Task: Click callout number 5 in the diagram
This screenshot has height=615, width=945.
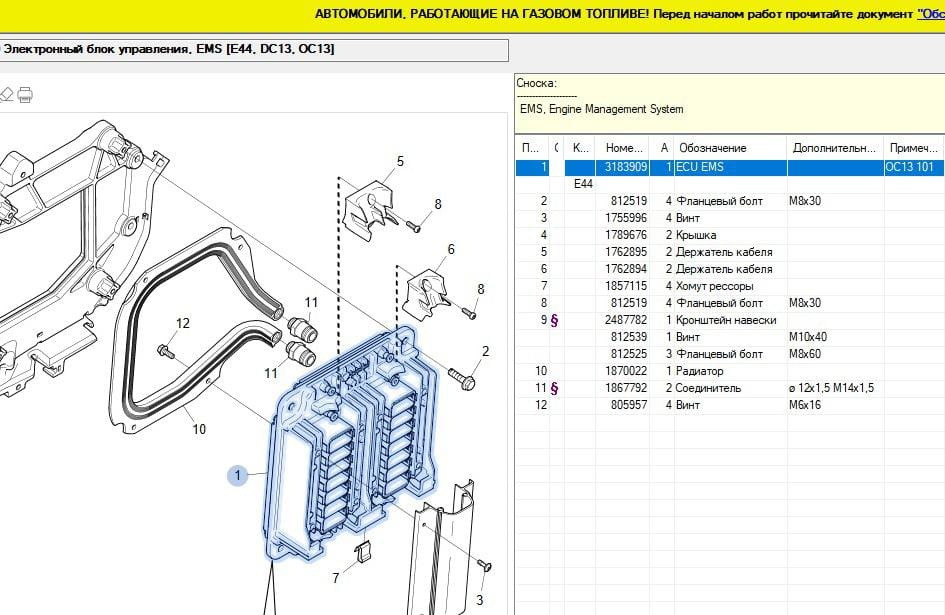Action: point(400,161)
